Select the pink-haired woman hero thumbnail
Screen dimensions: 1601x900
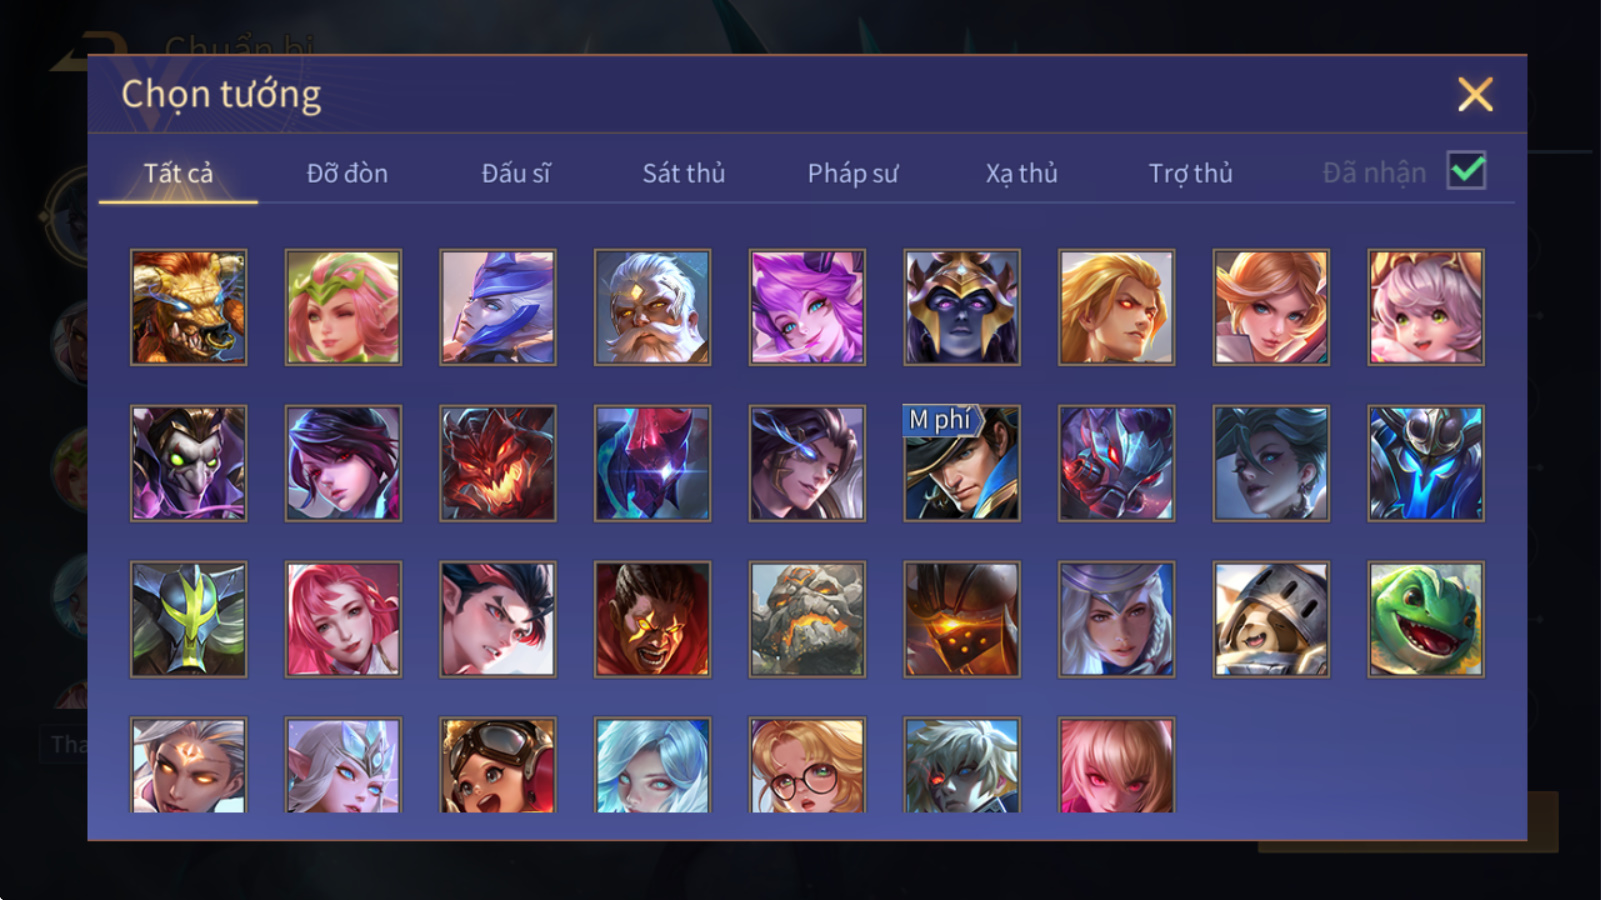343,619
